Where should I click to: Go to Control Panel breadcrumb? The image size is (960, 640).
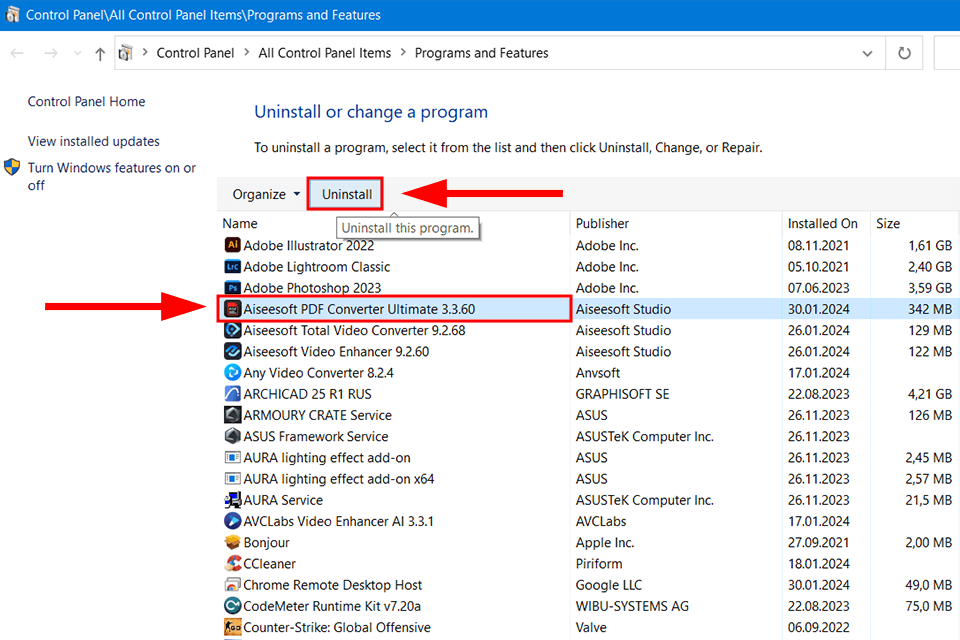195,53
